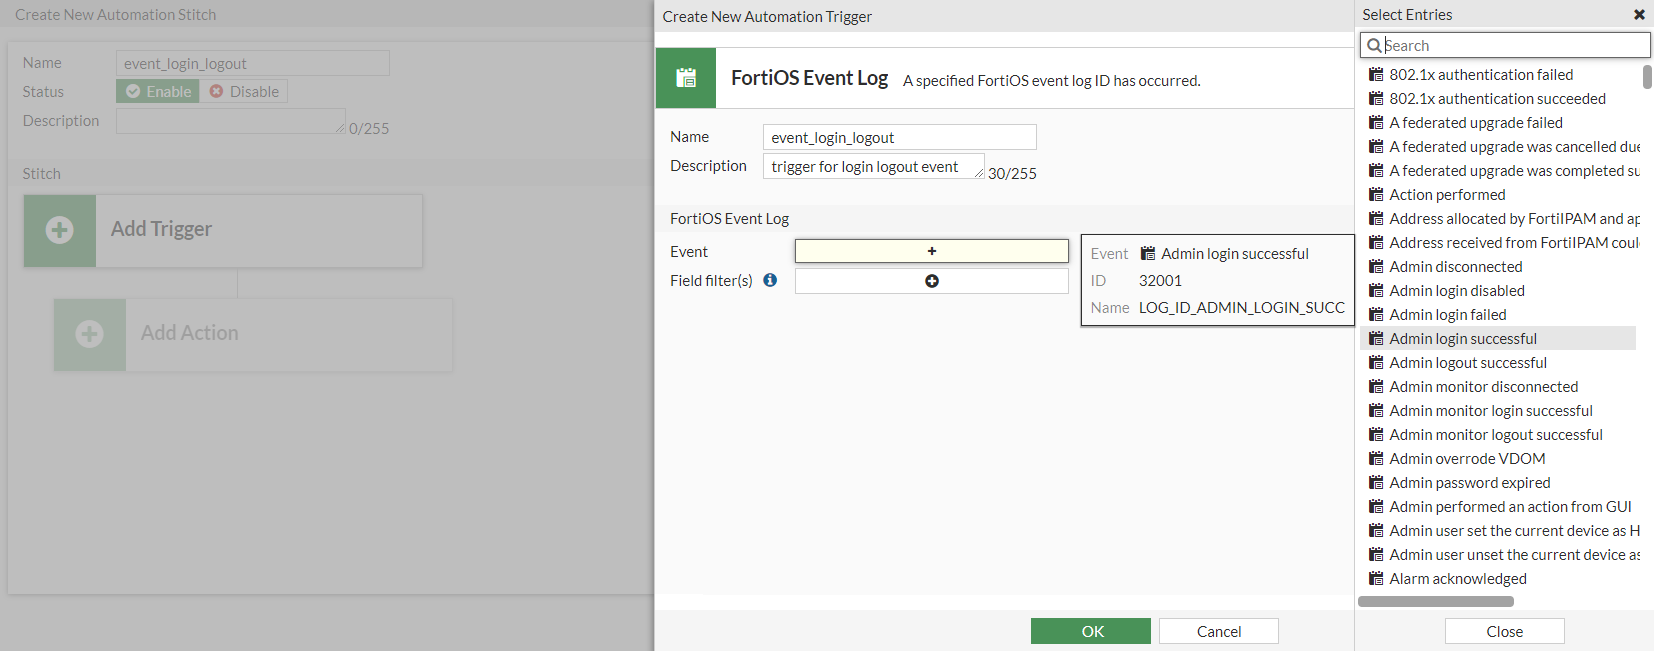Click icon beside 'Admin logout successful'
The width and height of the screenshot is (1654, 651).
pyautogui.click(x=1376, y=362)
